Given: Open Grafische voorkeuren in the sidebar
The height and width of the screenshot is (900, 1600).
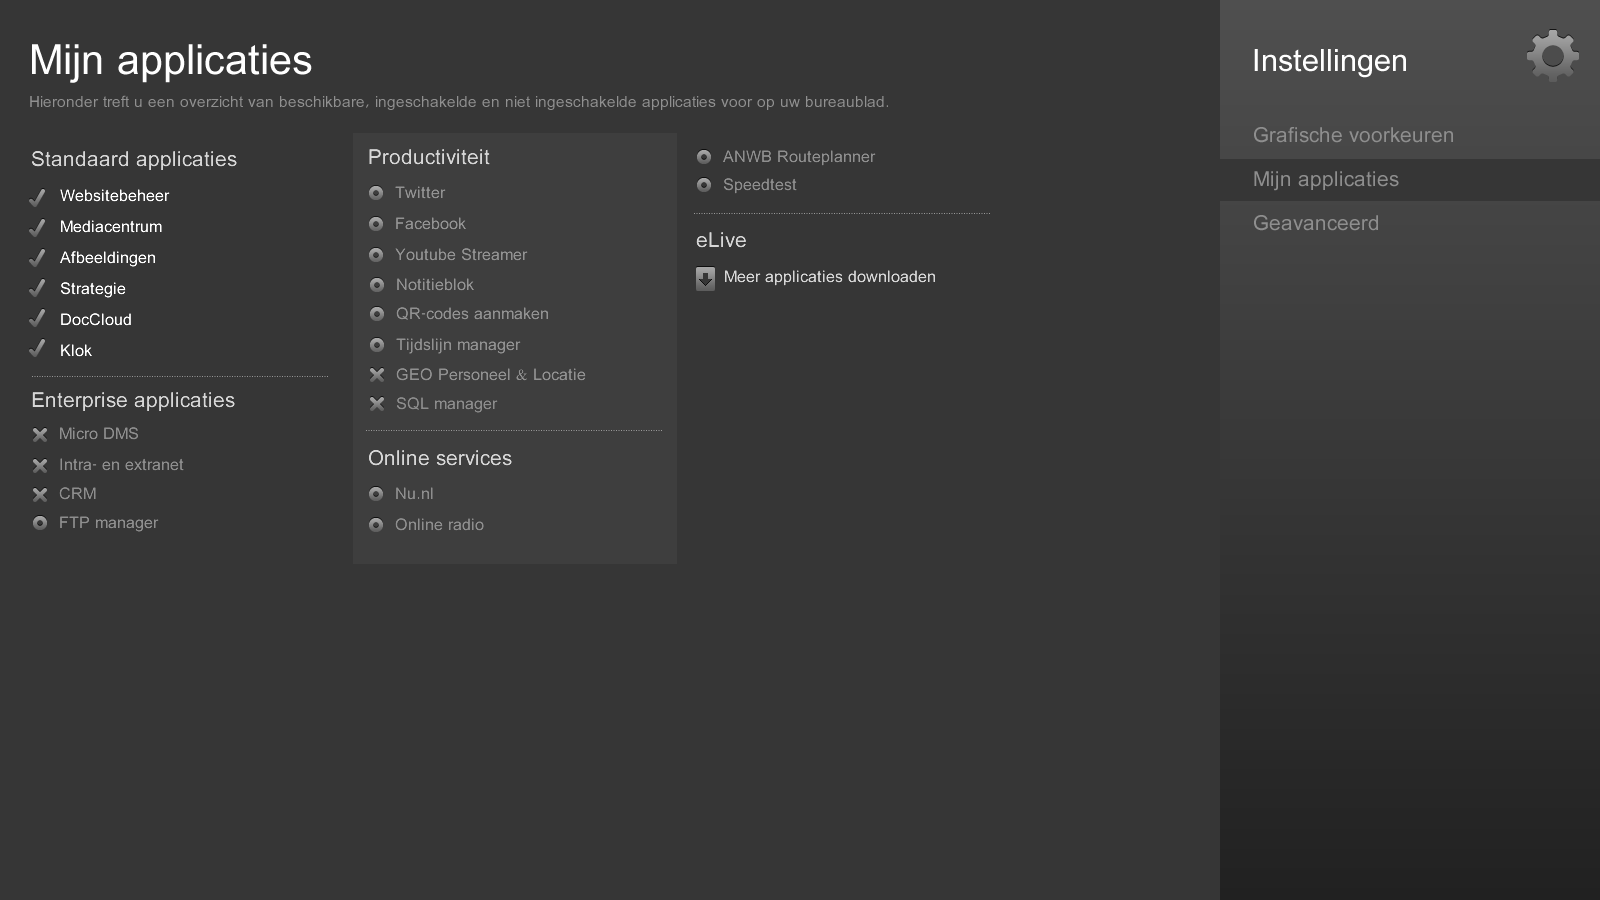Looking at the screenshot, I should point(1354,135).
